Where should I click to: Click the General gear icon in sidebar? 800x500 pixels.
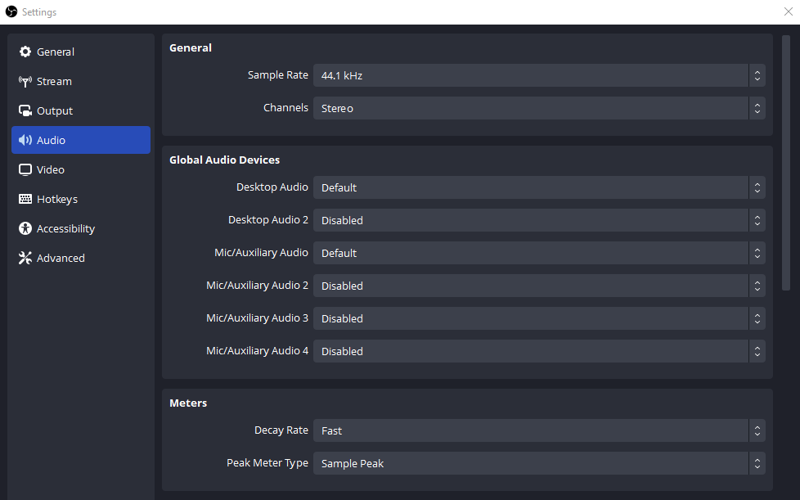(x=25, y=52)
